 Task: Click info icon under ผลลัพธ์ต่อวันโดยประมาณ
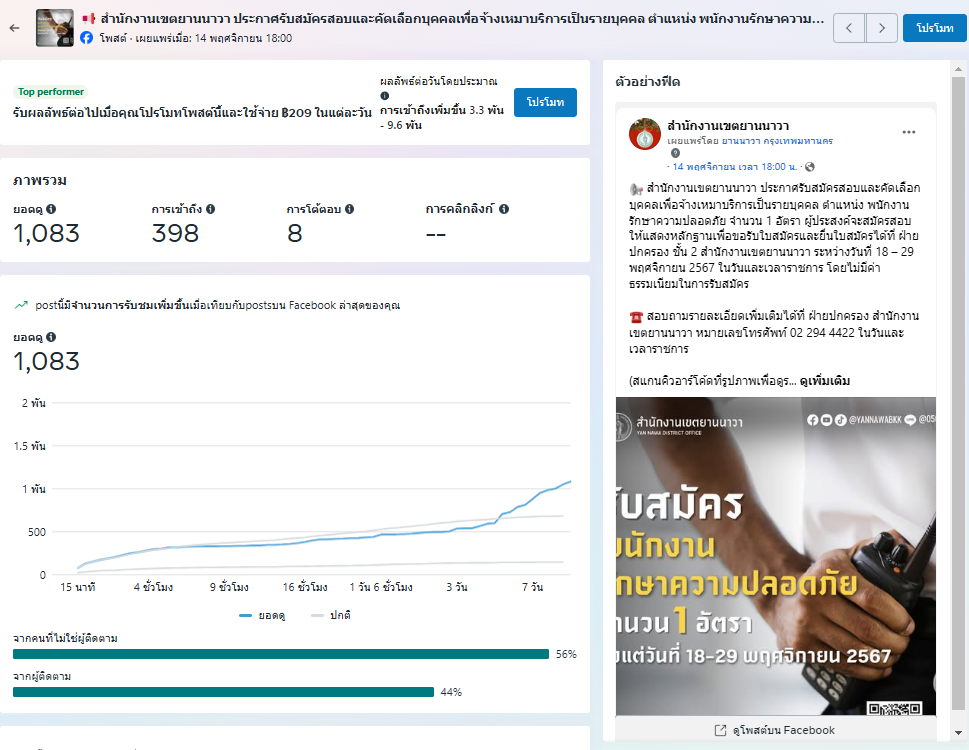(385, 96)
